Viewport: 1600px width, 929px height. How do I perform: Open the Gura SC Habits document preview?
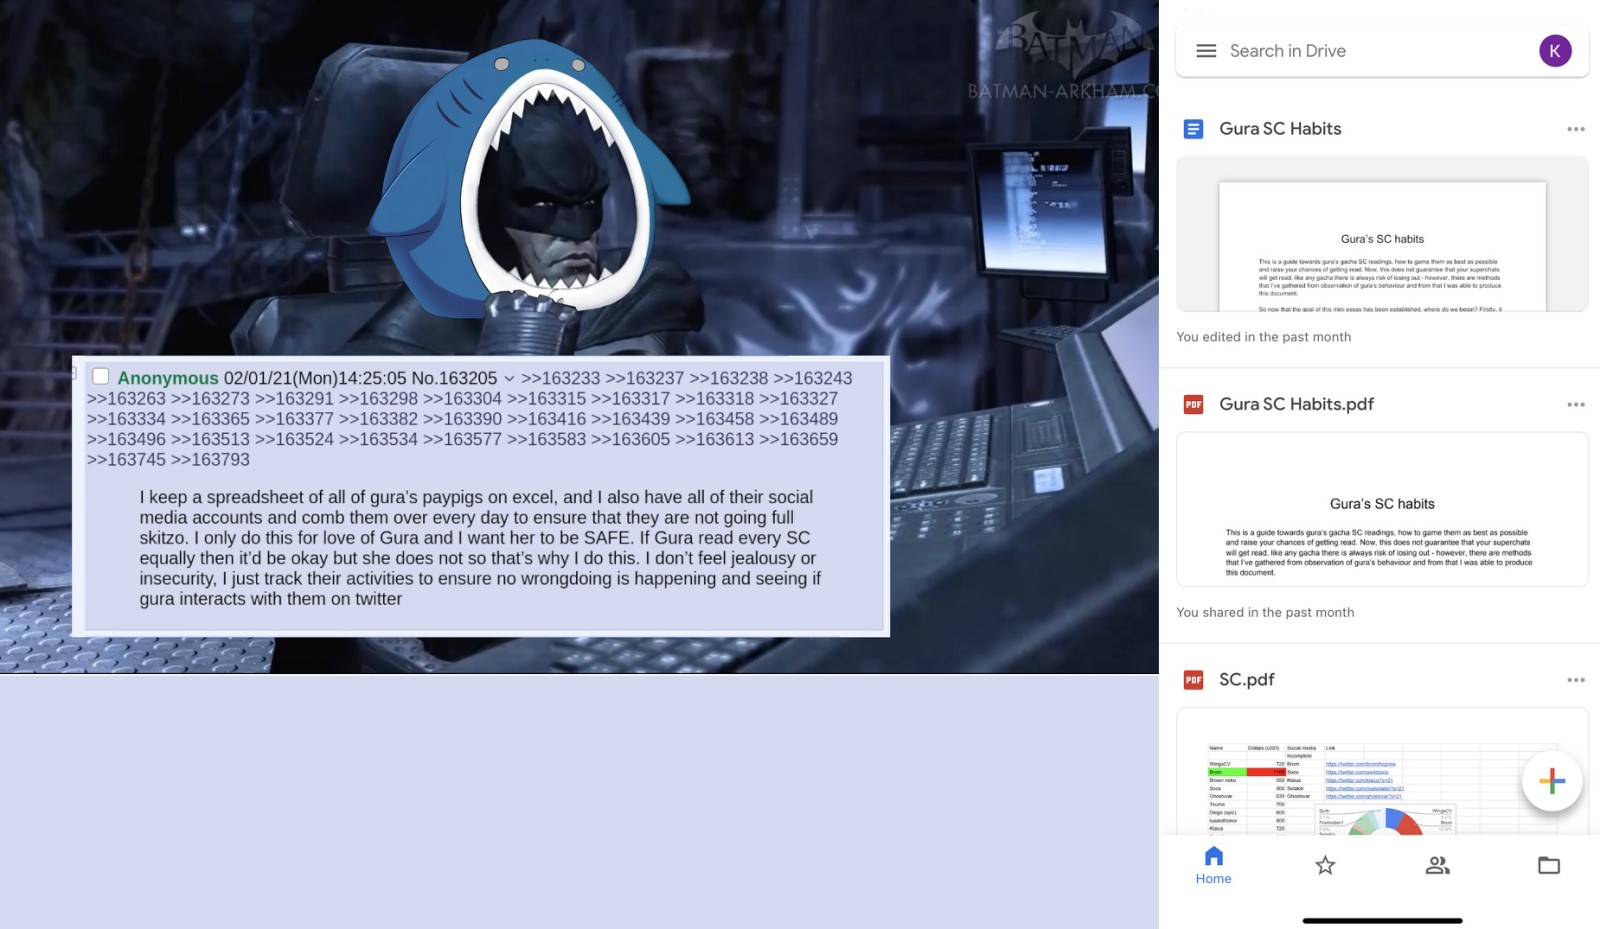1382,234
